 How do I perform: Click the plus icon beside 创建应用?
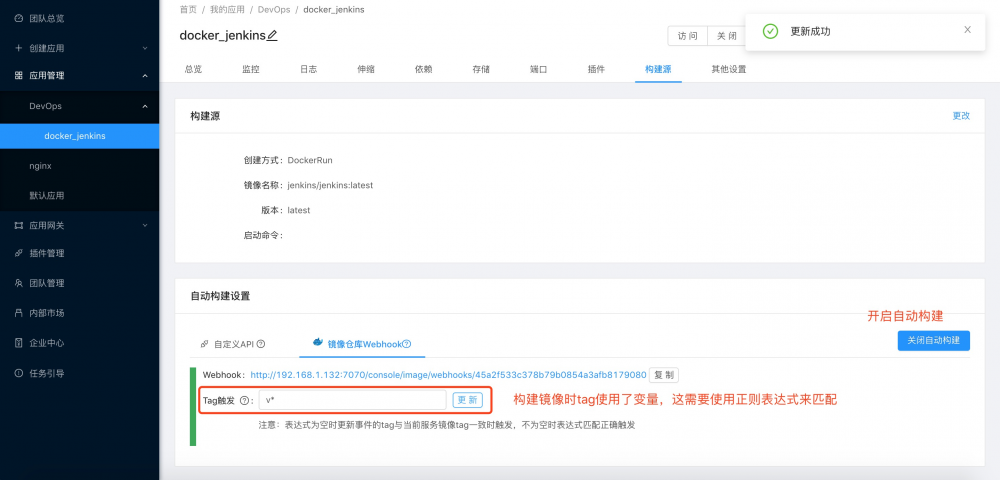[x=18, y=48]
